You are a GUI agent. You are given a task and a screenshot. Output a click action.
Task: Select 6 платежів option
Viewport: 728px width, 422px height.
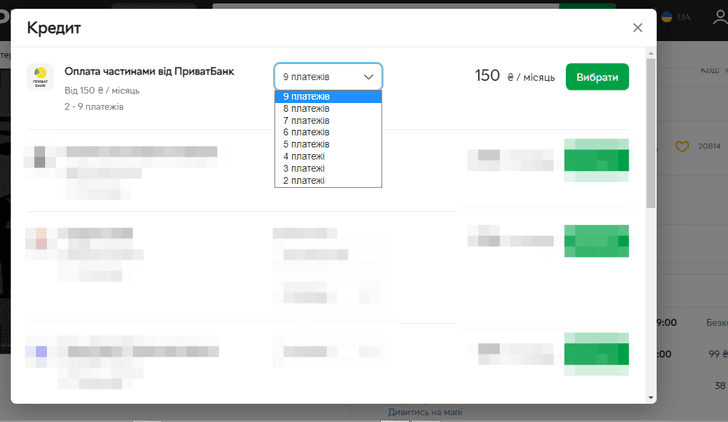click(328, 132)
